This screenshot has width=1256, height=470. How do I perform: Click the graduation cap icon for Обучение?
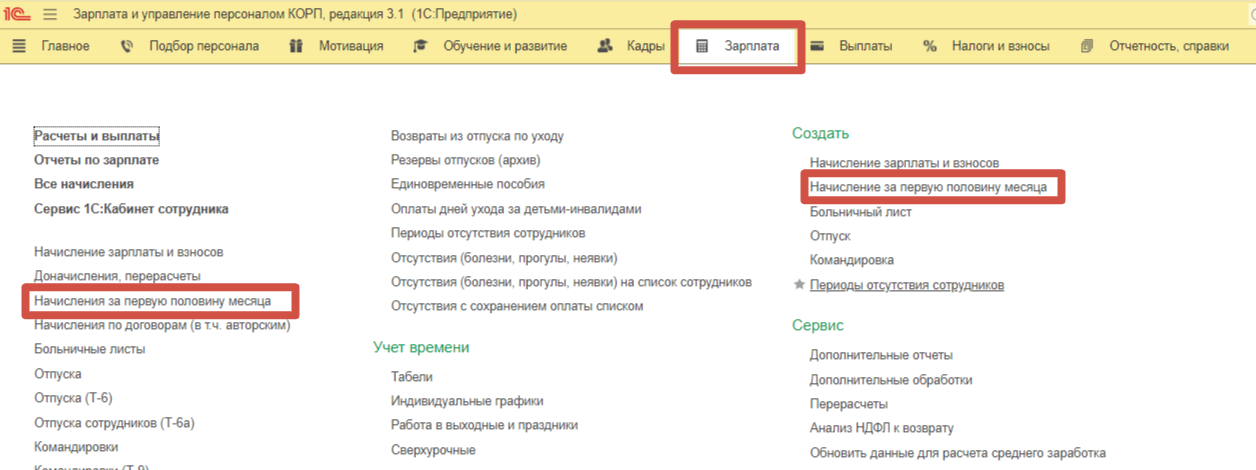click(x=421, y=46)
